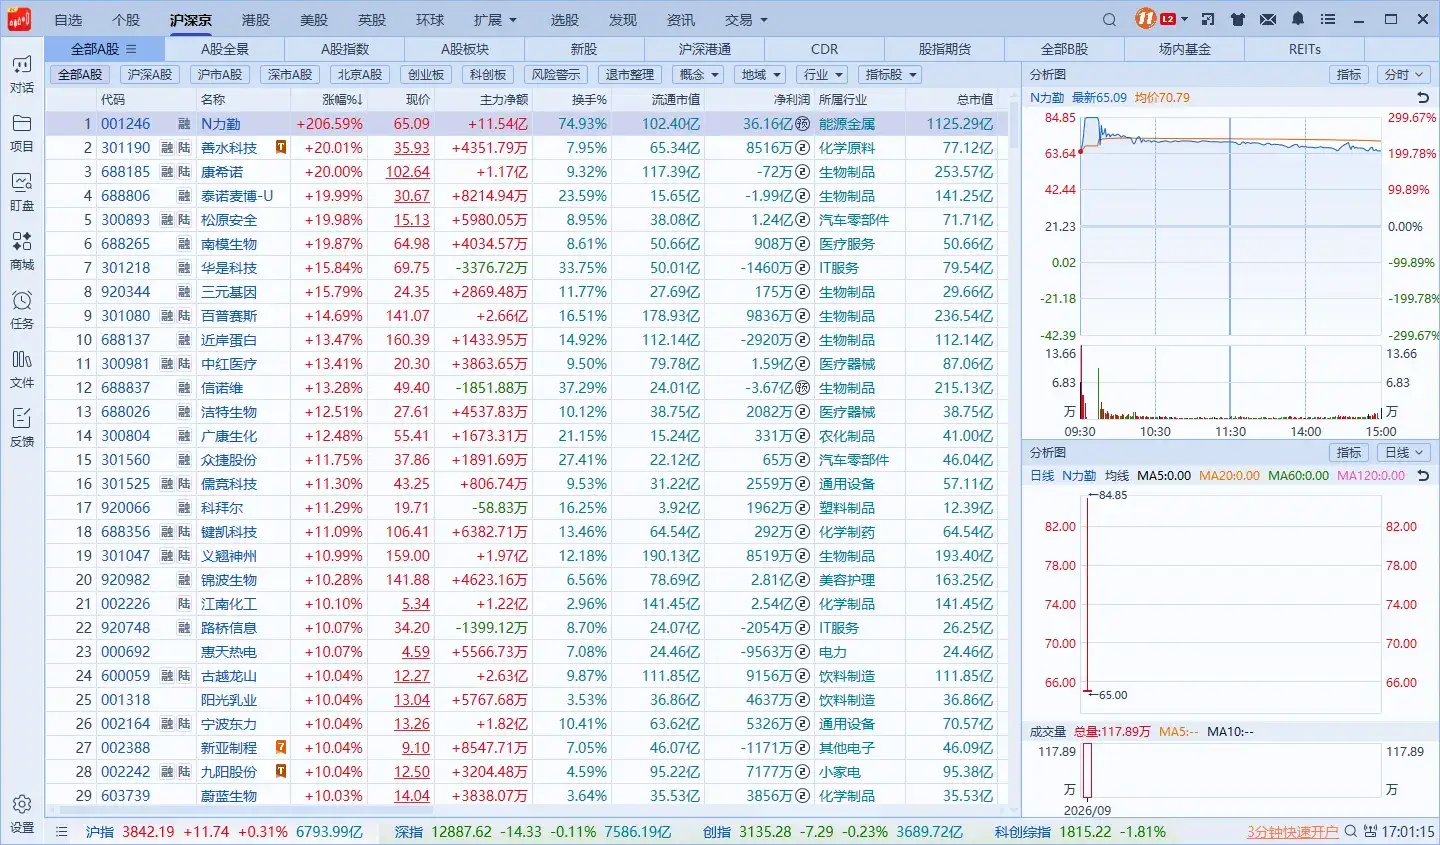Click the magnifier icon in the status bar
1440x845 pixels.
click(x=1351, y=831)
